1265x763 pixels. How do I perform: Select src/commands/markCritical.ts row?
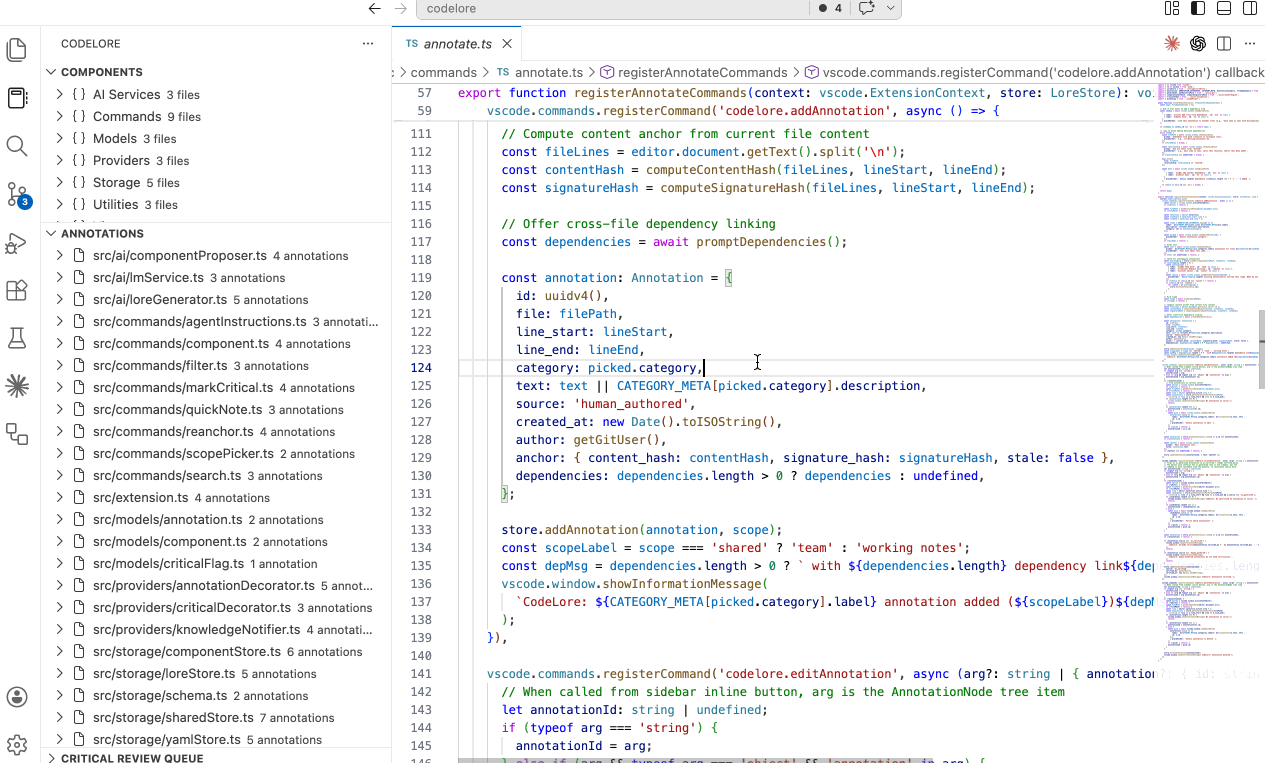pos(216,387)
